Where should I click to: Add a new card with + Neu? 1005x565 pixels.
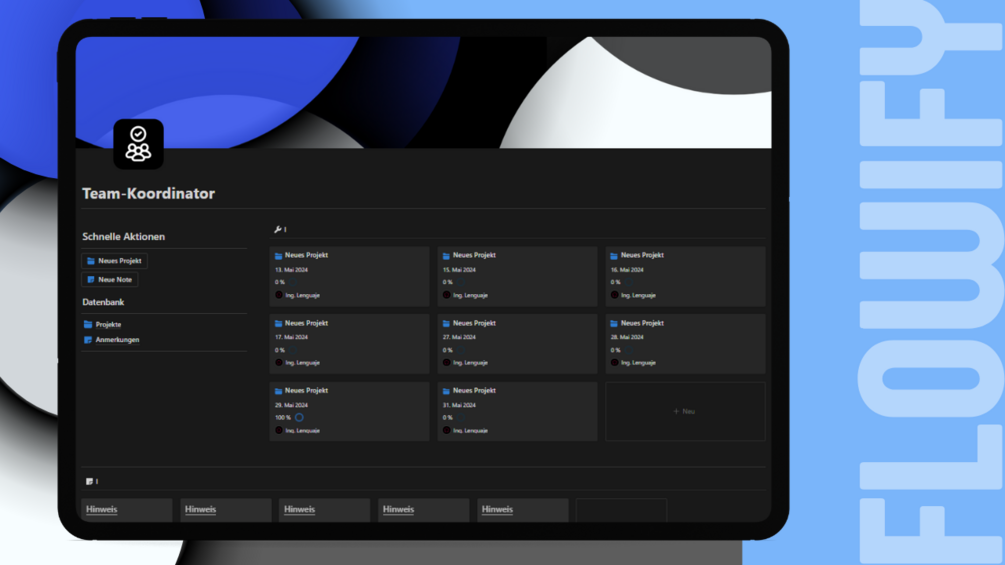685,411
